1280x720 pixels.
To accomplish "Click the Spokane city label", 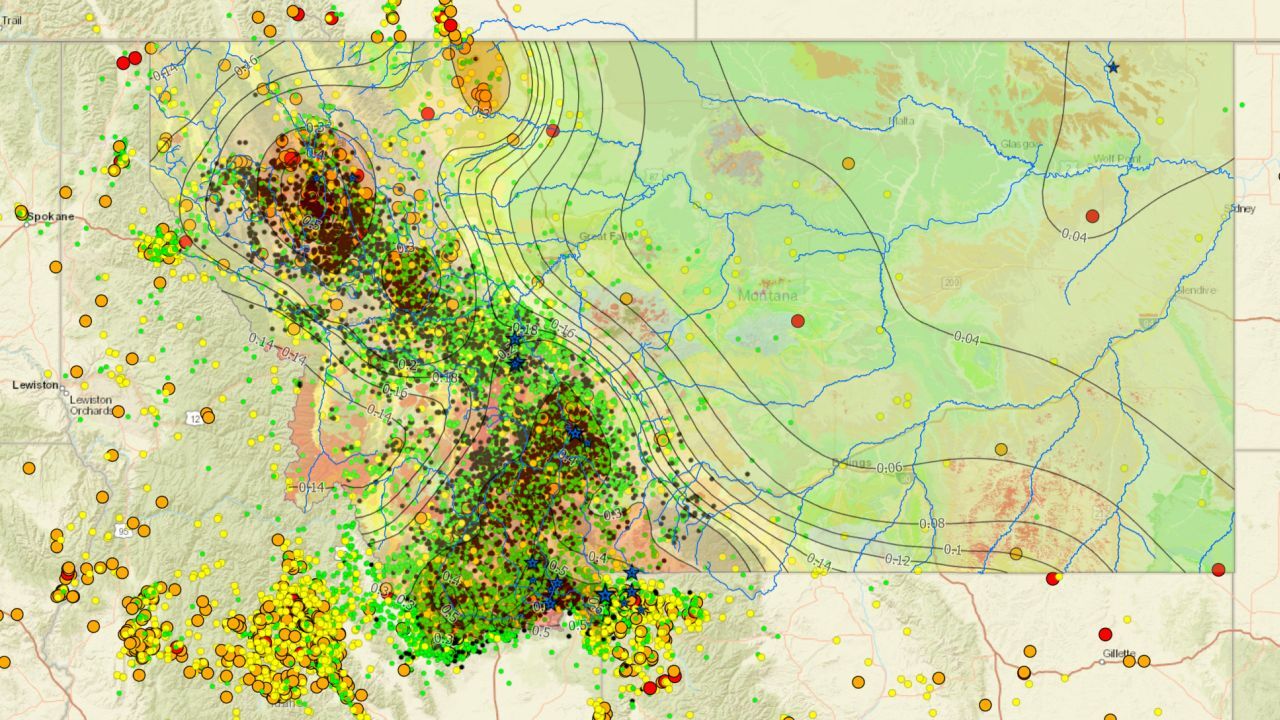I will pyautogui.click(x=50, y=216).
